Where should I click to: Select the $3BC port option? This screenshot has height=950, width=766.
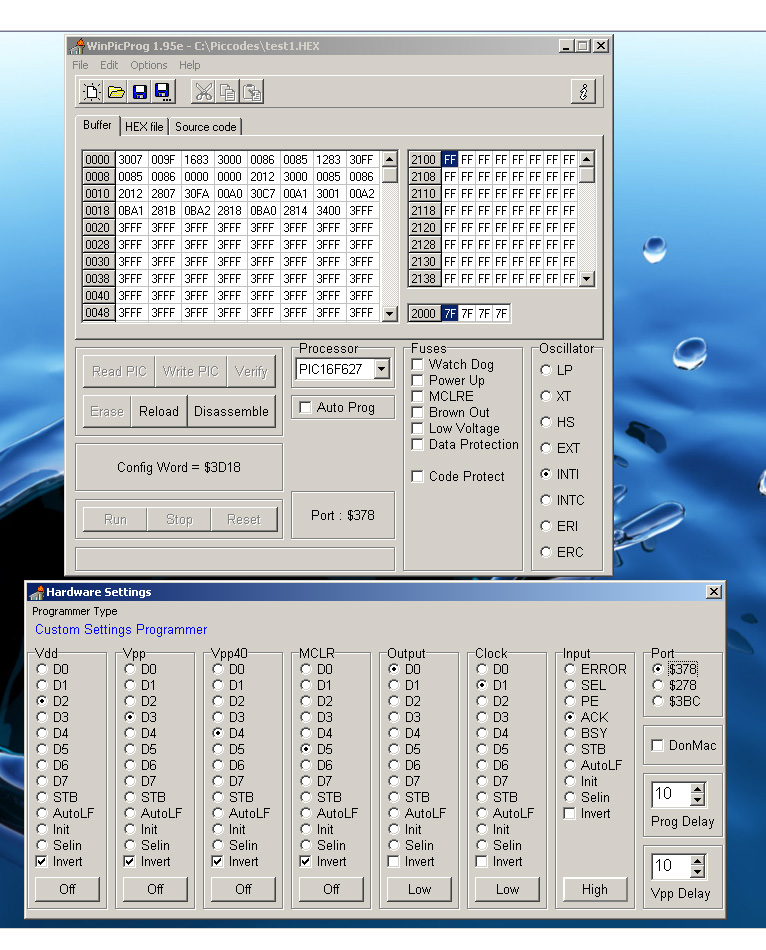(676, 702)
